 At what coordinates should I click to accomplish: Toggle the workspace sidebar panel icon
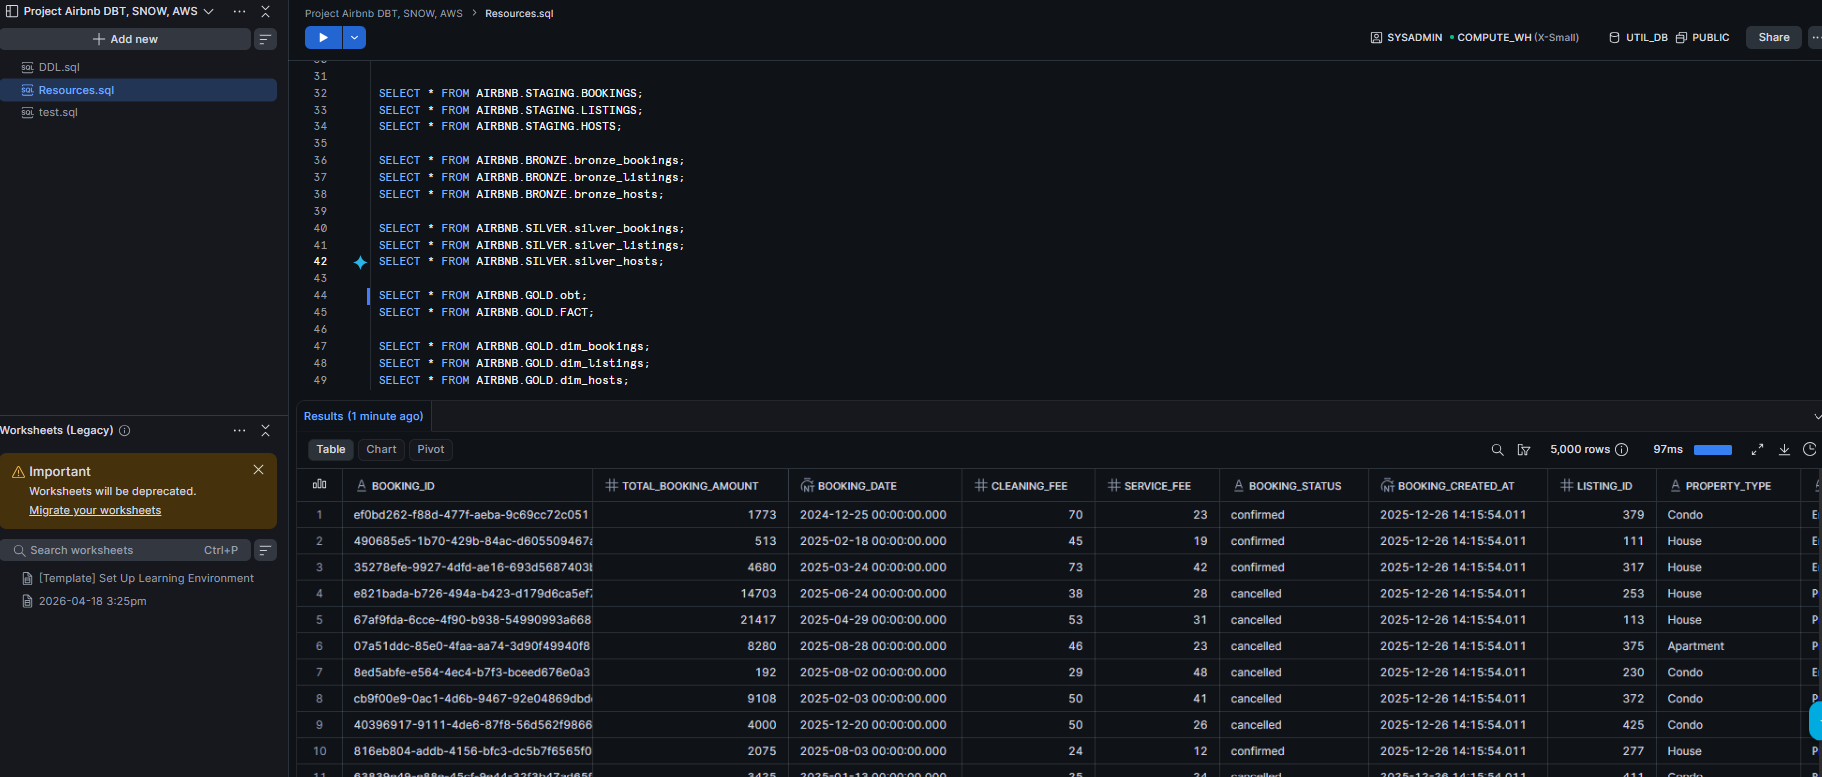pos(12,11)
